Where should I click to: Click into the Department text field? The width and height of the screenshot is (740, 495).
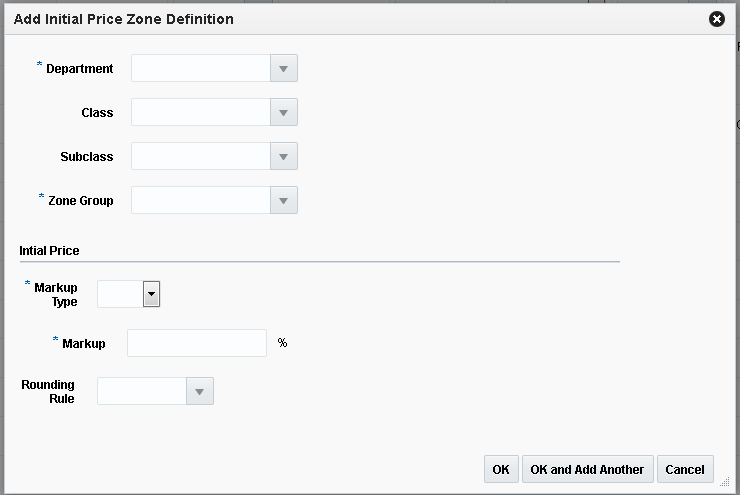(200, 68)
